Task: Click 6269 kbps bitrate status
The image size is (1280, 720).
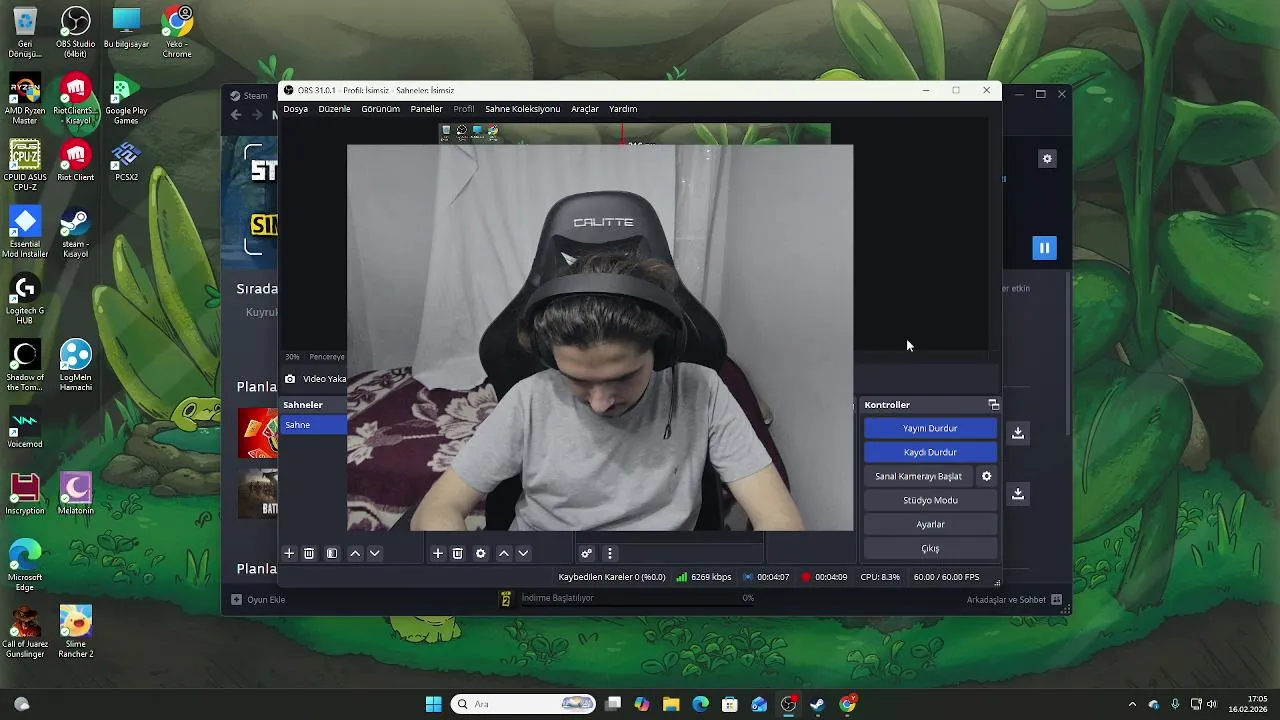Action: pyautogui.click(x=703, y=577)
